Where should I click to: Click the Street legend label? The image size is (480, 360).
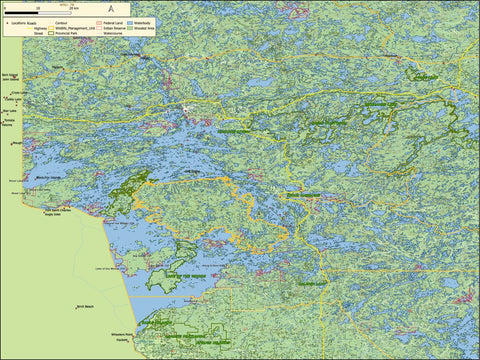39,33
